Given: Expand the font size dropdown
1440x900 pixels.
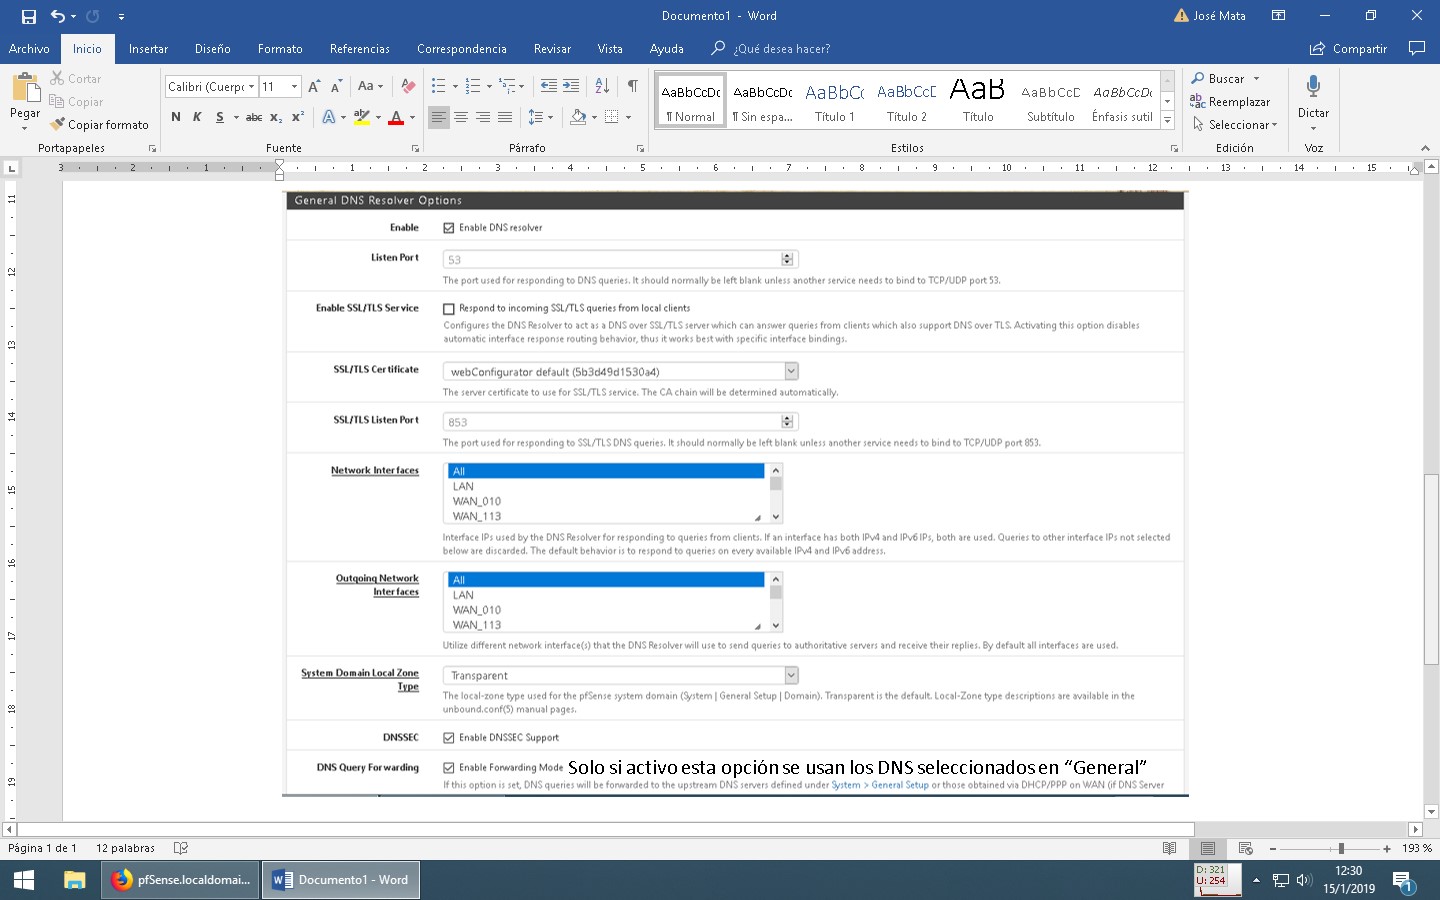Looking at the screenshot, I should [x=294, y=87].
